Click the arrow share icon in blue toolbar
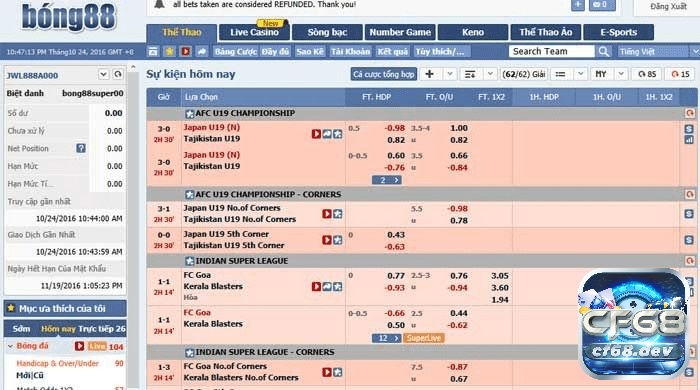The image size is (700, 390). point(201,51)
